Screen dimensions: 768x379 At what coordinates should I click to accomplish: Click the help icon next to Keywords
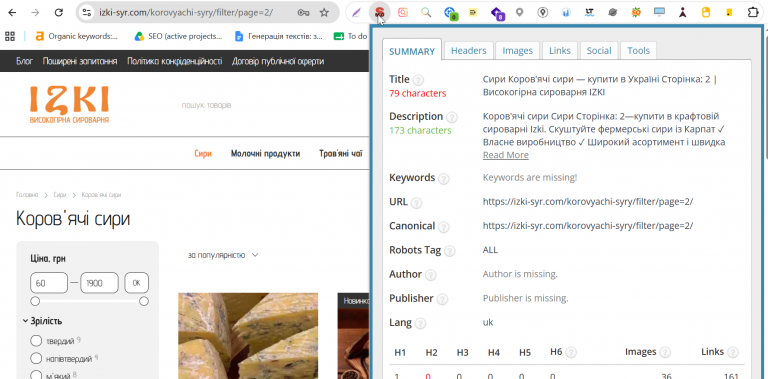444,179
